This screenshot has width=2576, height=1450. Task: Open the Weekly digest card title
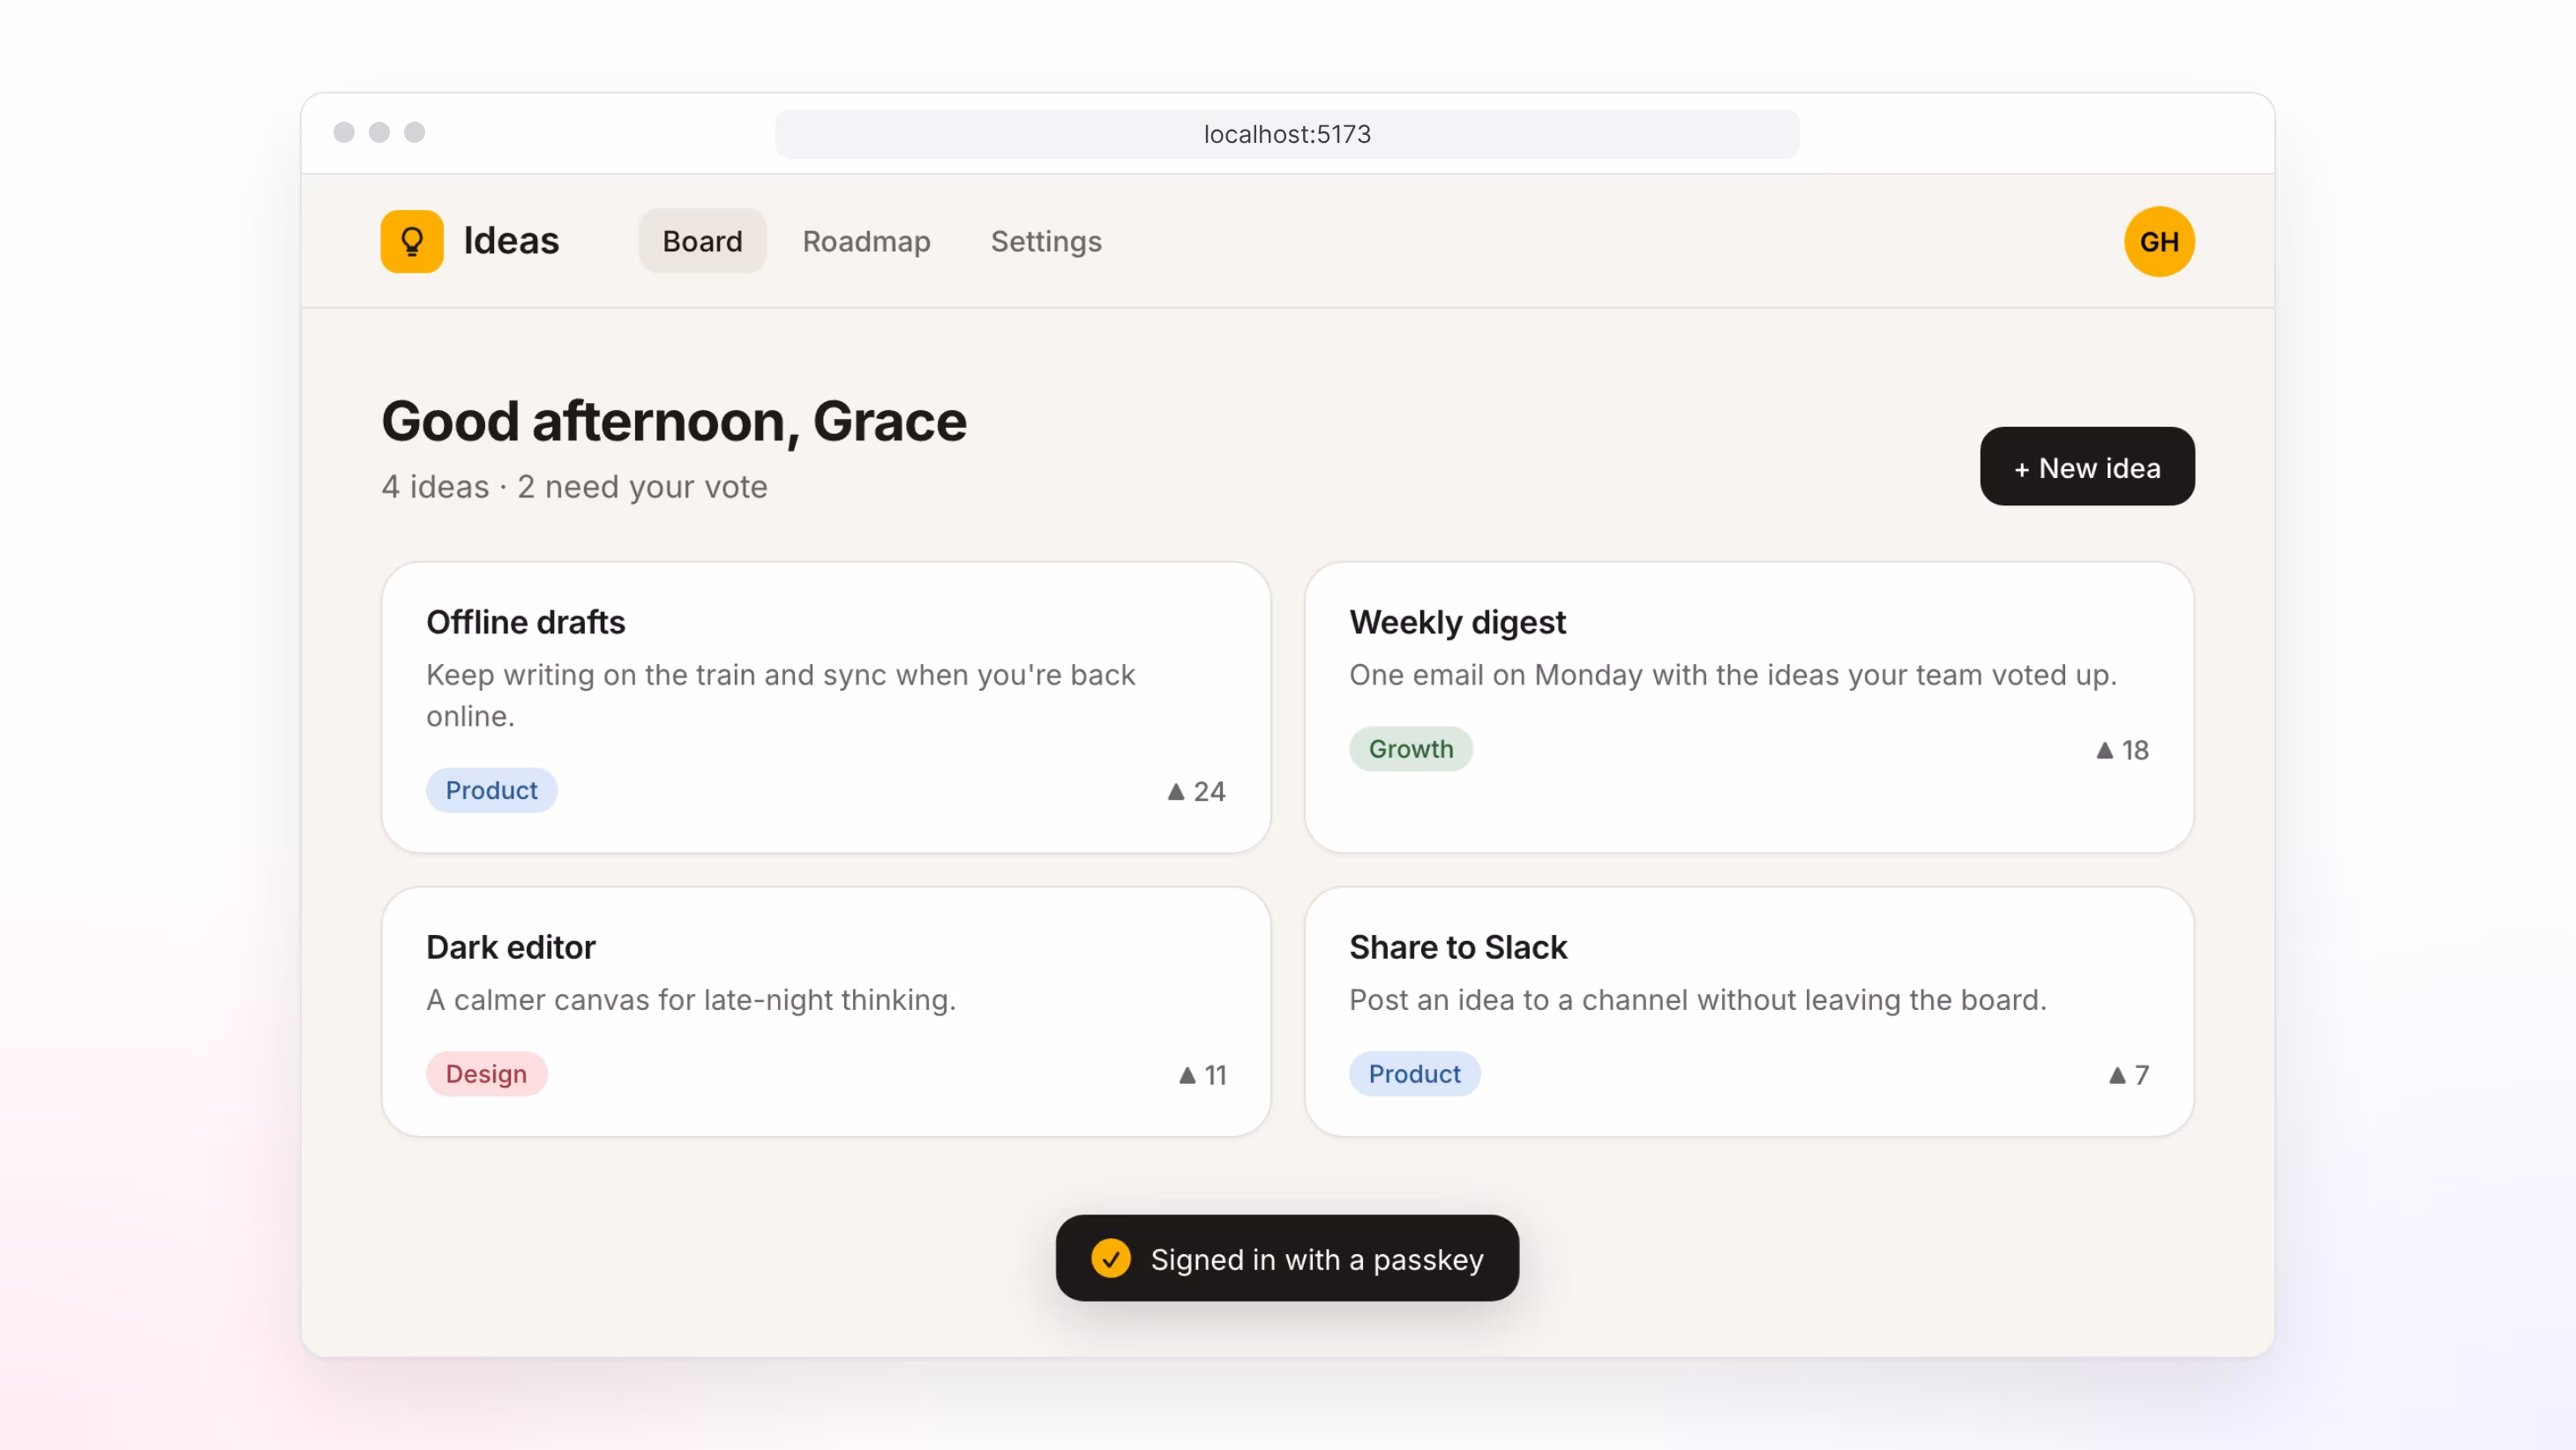point(1457,622)
